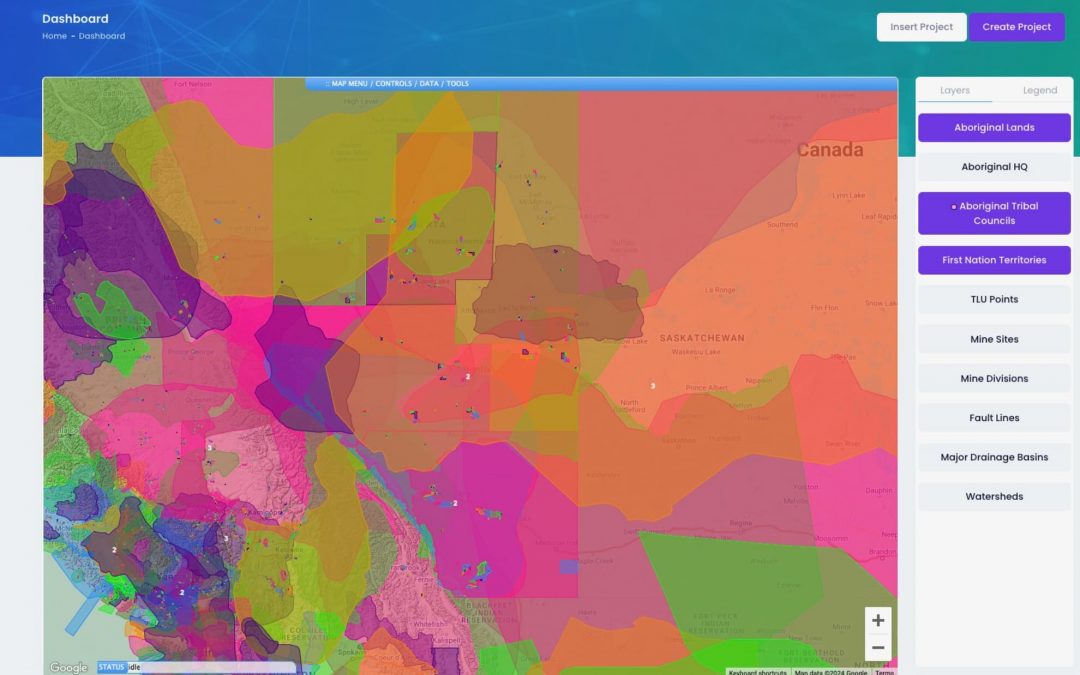1080x675 pixels.
Task: Click the zoom out icon on the map
Action: click(878, 648)
